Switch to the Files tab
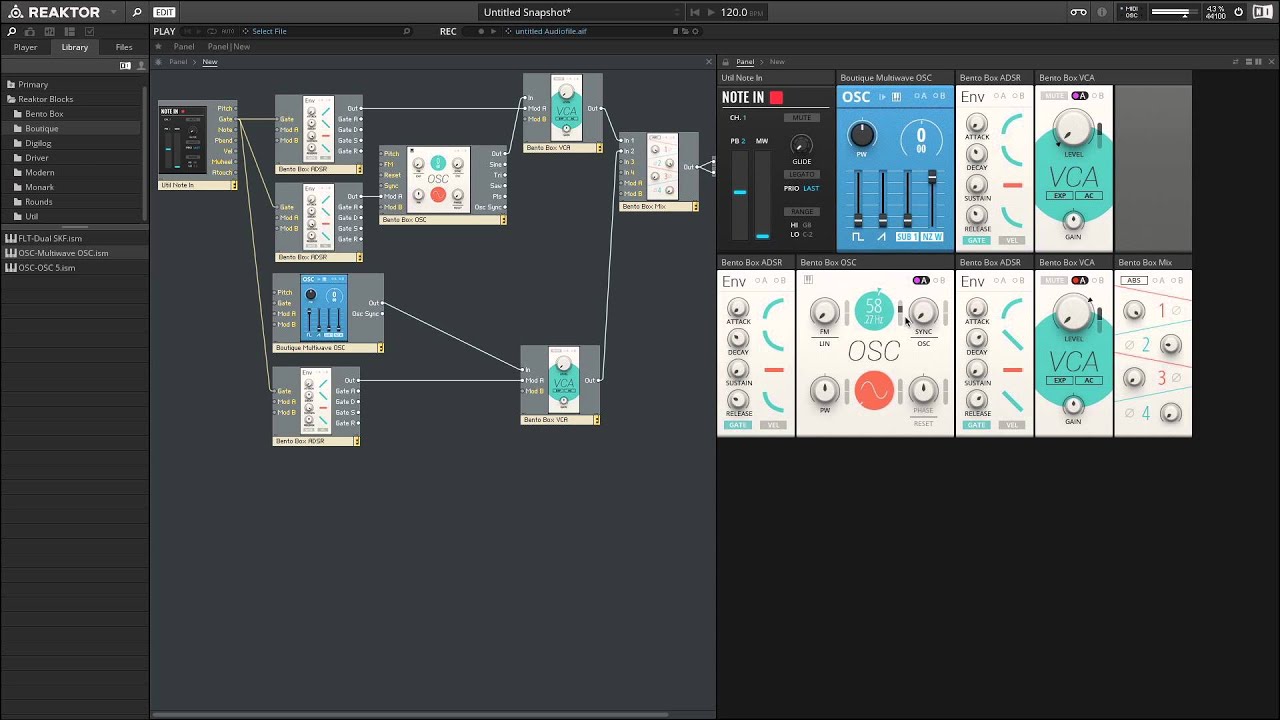 (x=124, y=47)
